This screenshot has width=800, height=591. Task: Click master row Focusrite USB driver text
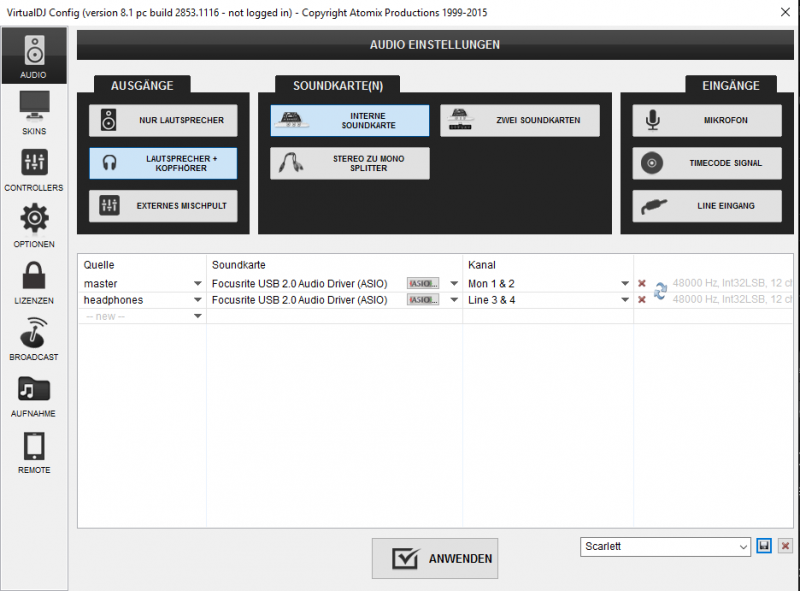[x=299, y=283]
